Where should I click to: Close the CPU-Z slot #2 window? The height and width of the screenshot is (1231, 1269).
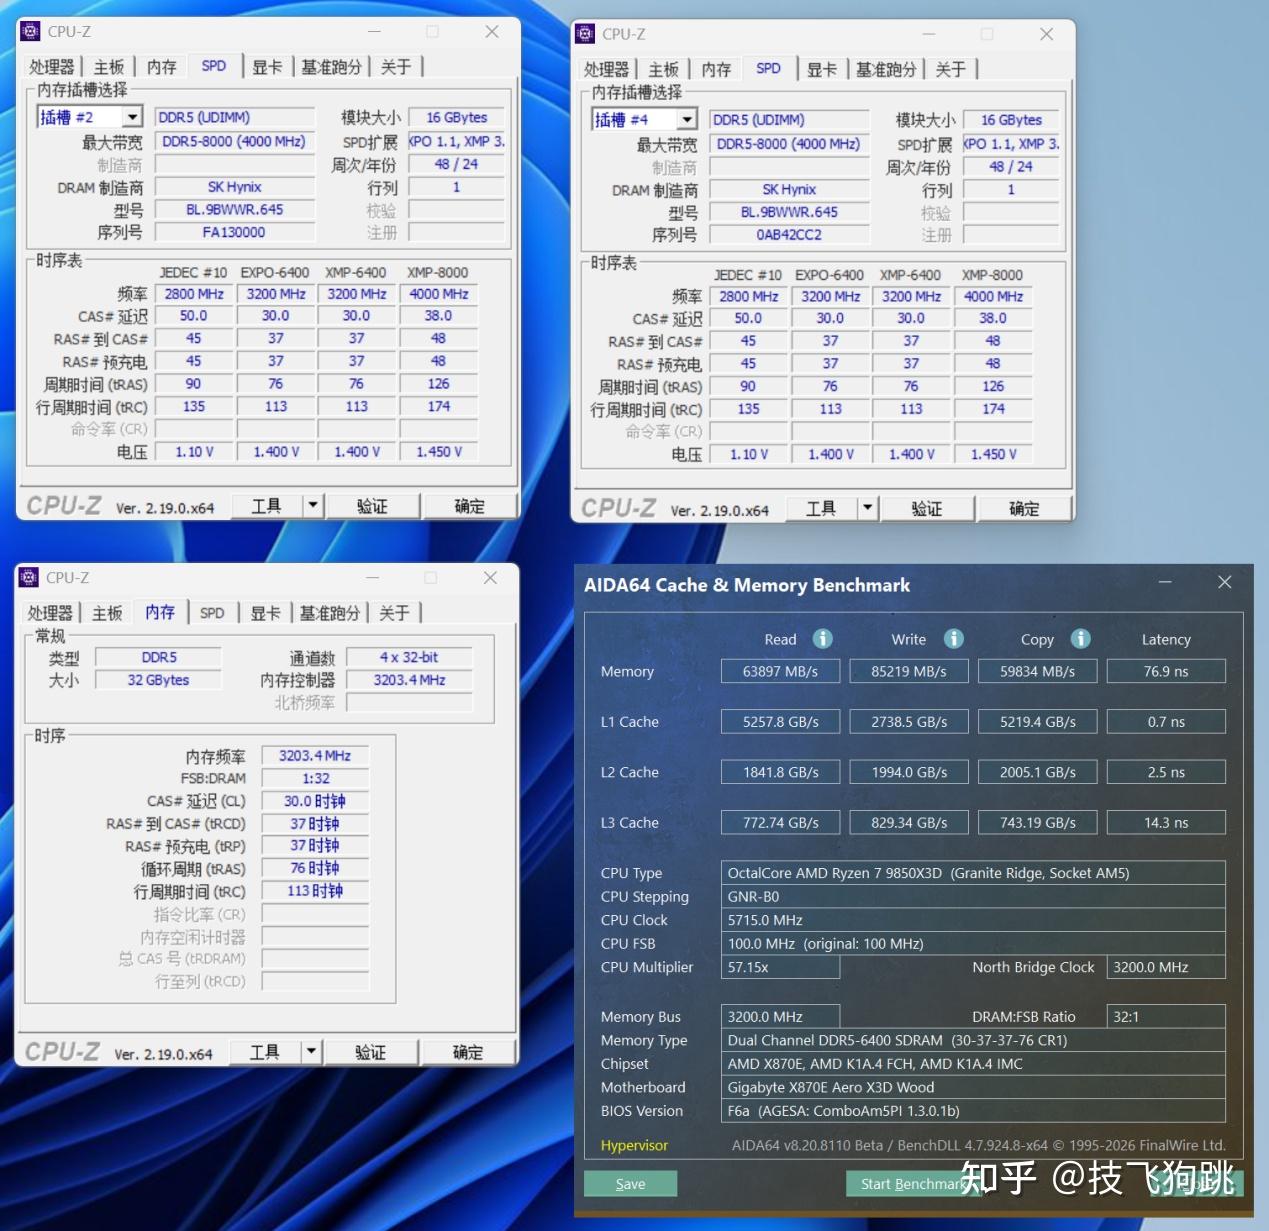pyautogui.click(x=491, y=32)
